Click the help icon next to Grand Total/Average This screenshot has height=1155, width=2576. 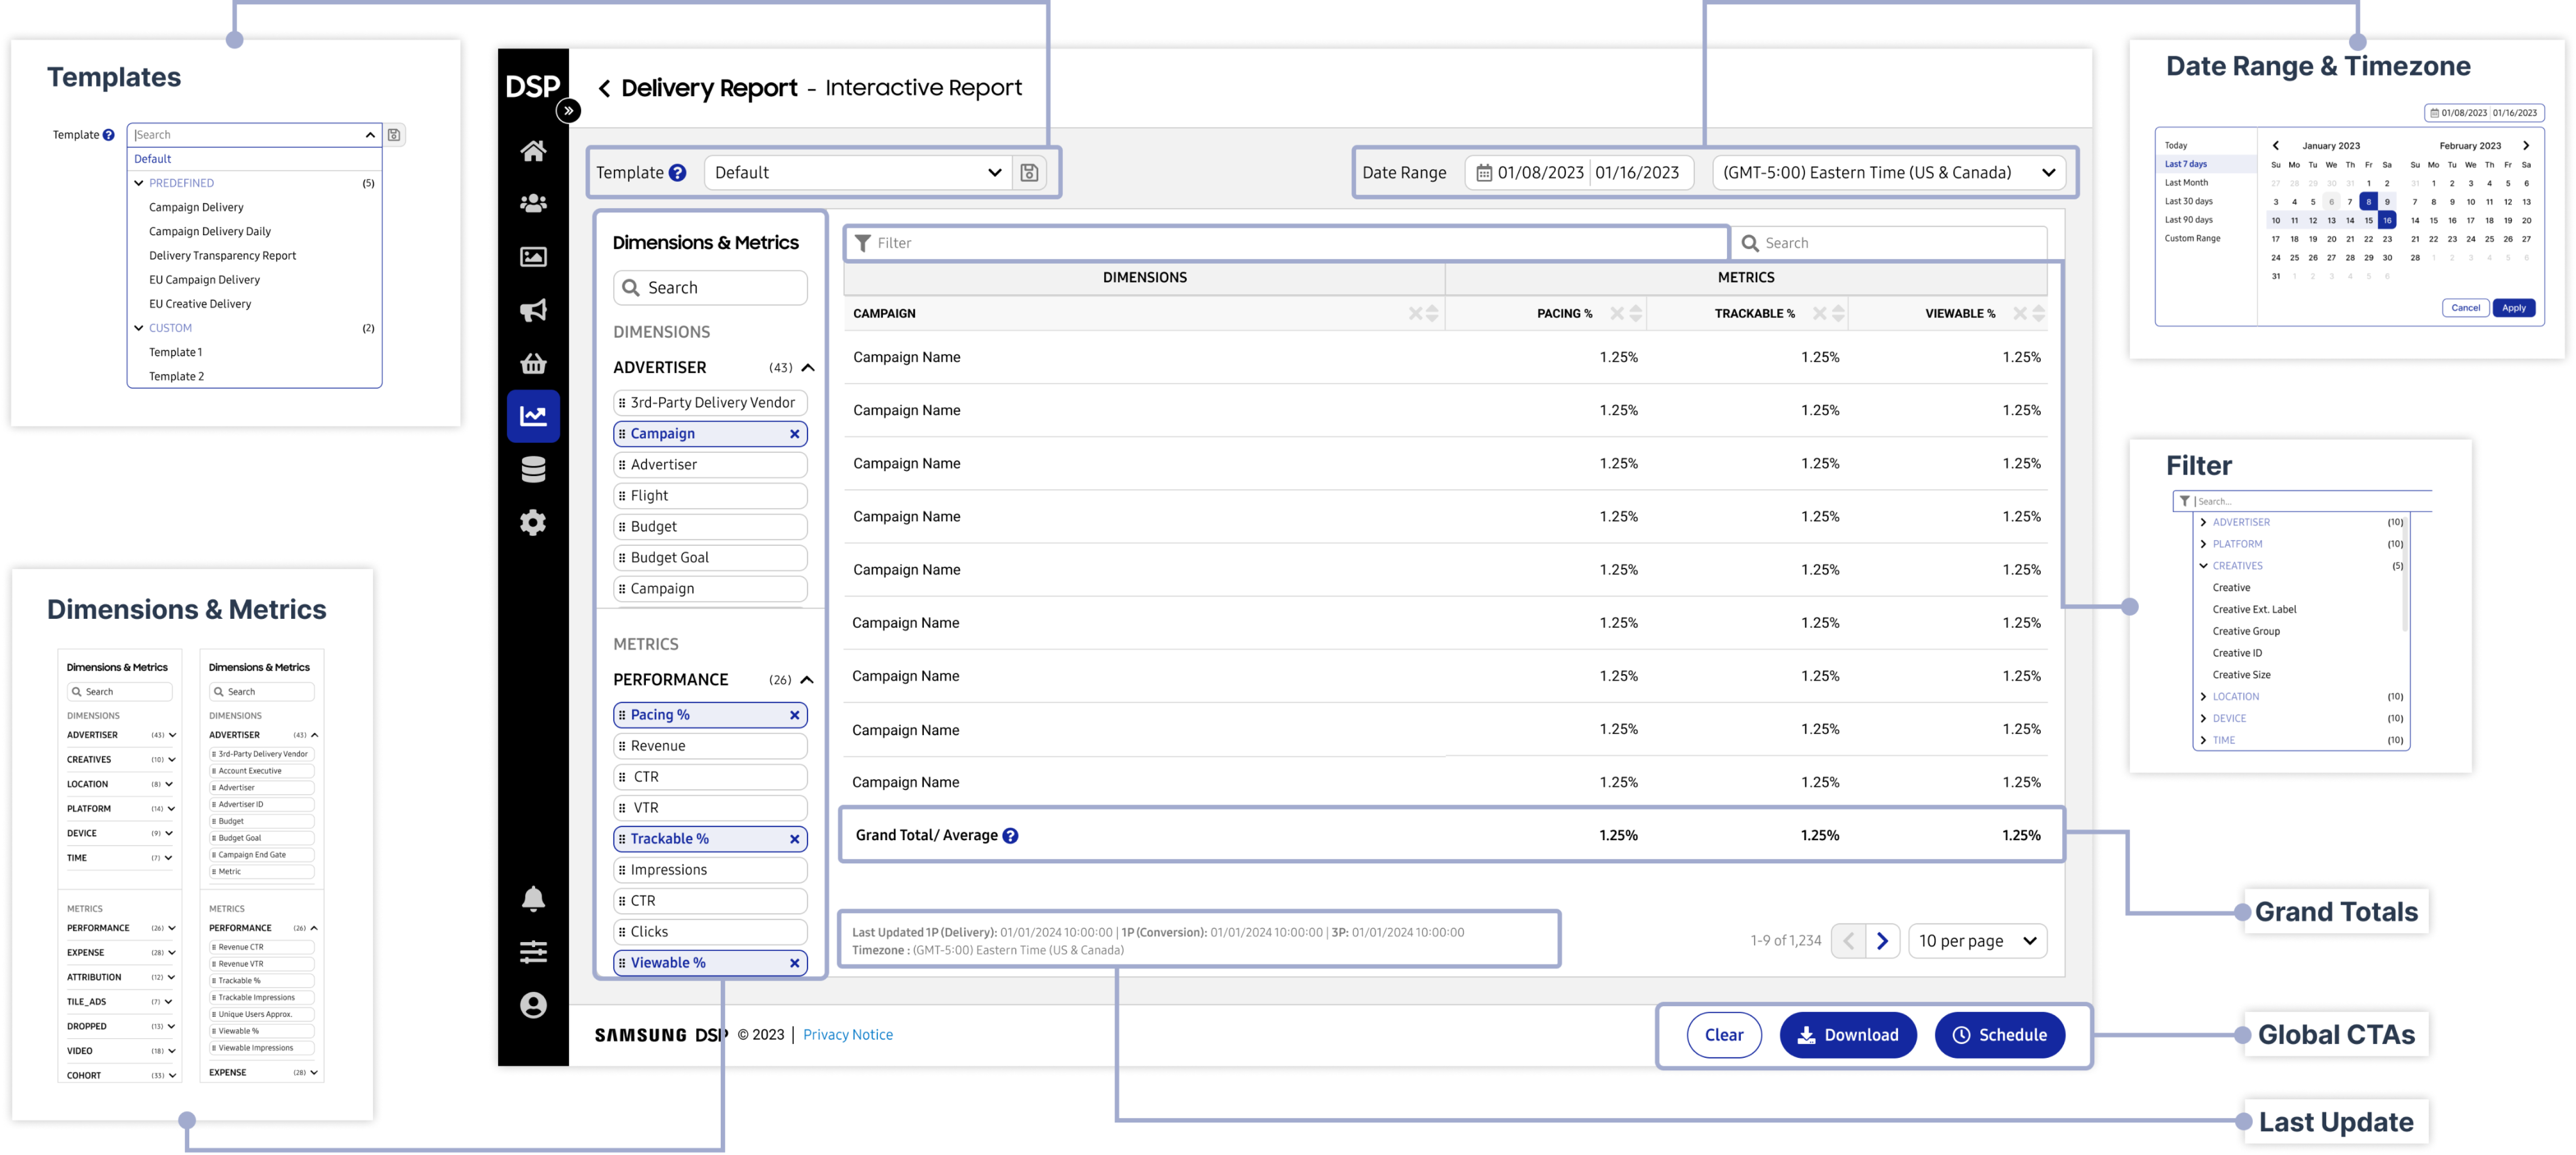[x=1010, y=836]
